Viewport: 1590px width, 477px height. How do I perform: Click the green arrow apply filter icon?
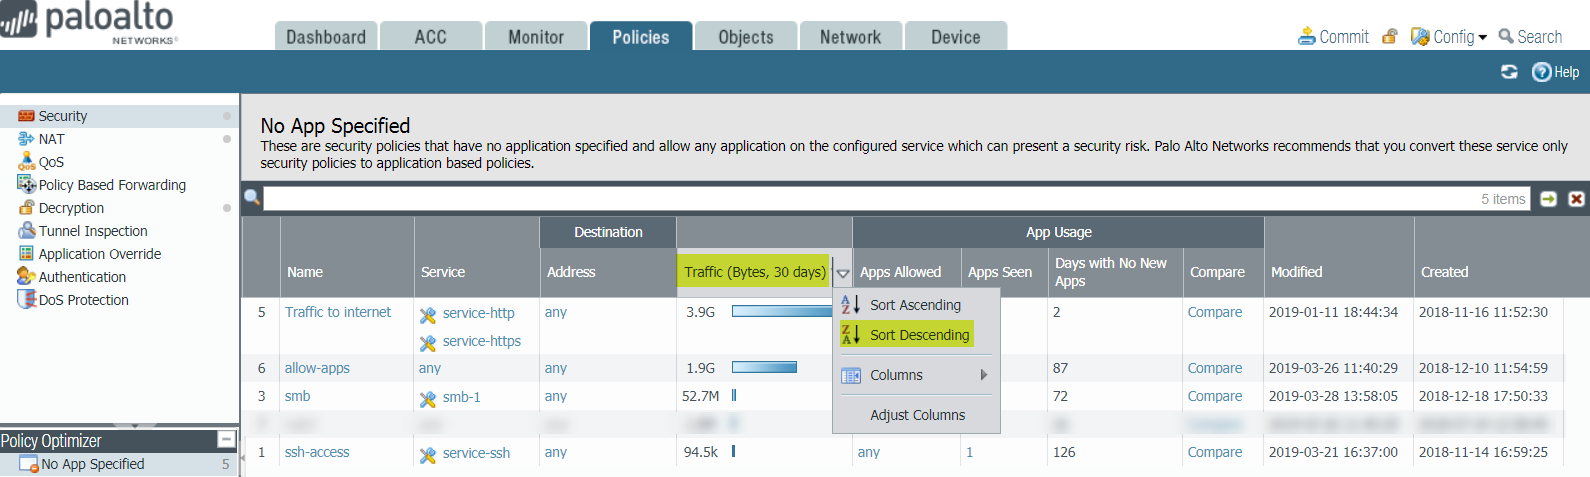[x=1548, y=199]
